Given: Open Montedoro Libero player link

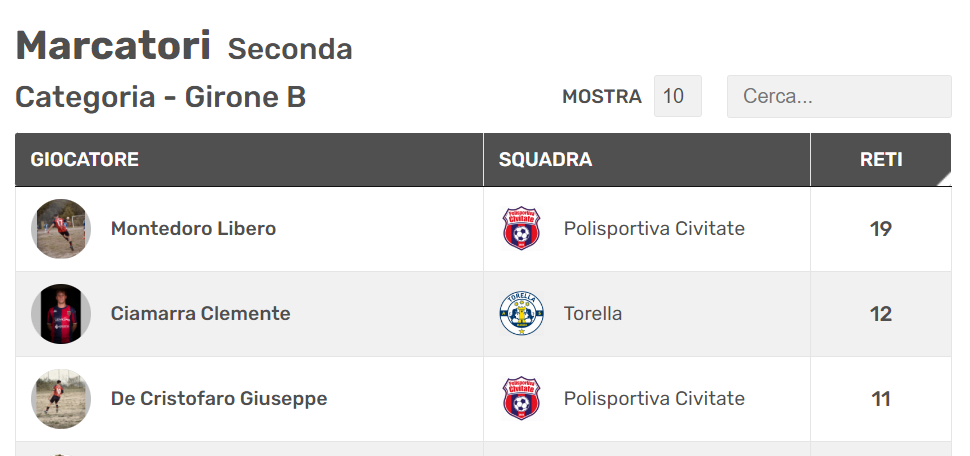Looking at the screenshot, I should [193, 229].
